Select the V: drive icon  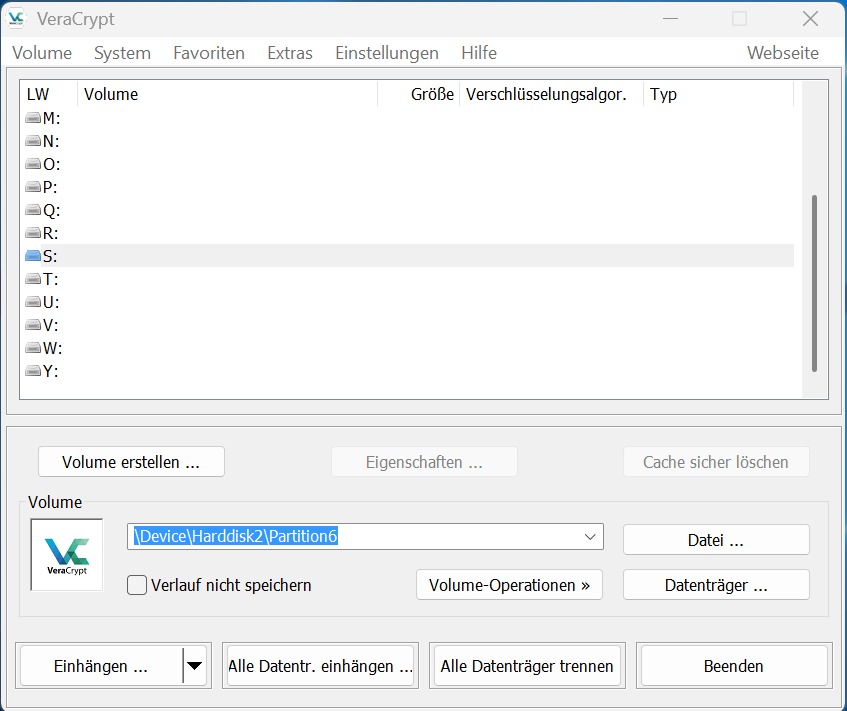[33, 325]
